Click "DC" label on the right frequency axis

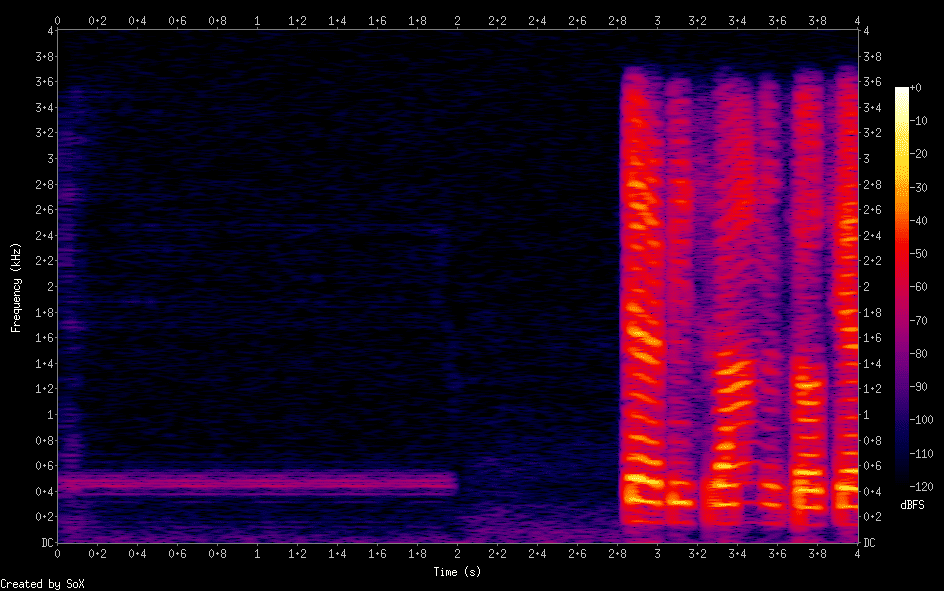click(869, 543)
